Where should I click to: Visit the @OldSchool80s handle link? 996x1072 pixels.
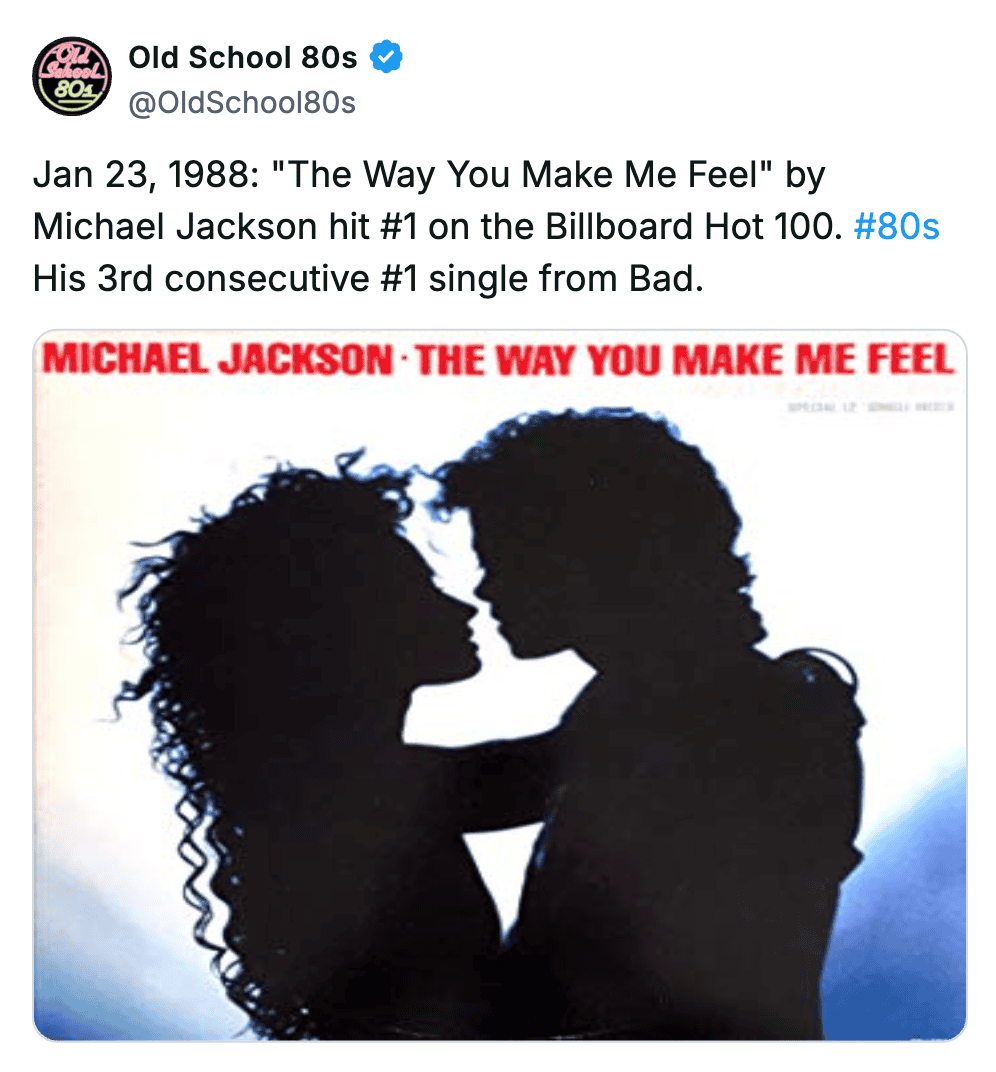[x=242, y=103]
